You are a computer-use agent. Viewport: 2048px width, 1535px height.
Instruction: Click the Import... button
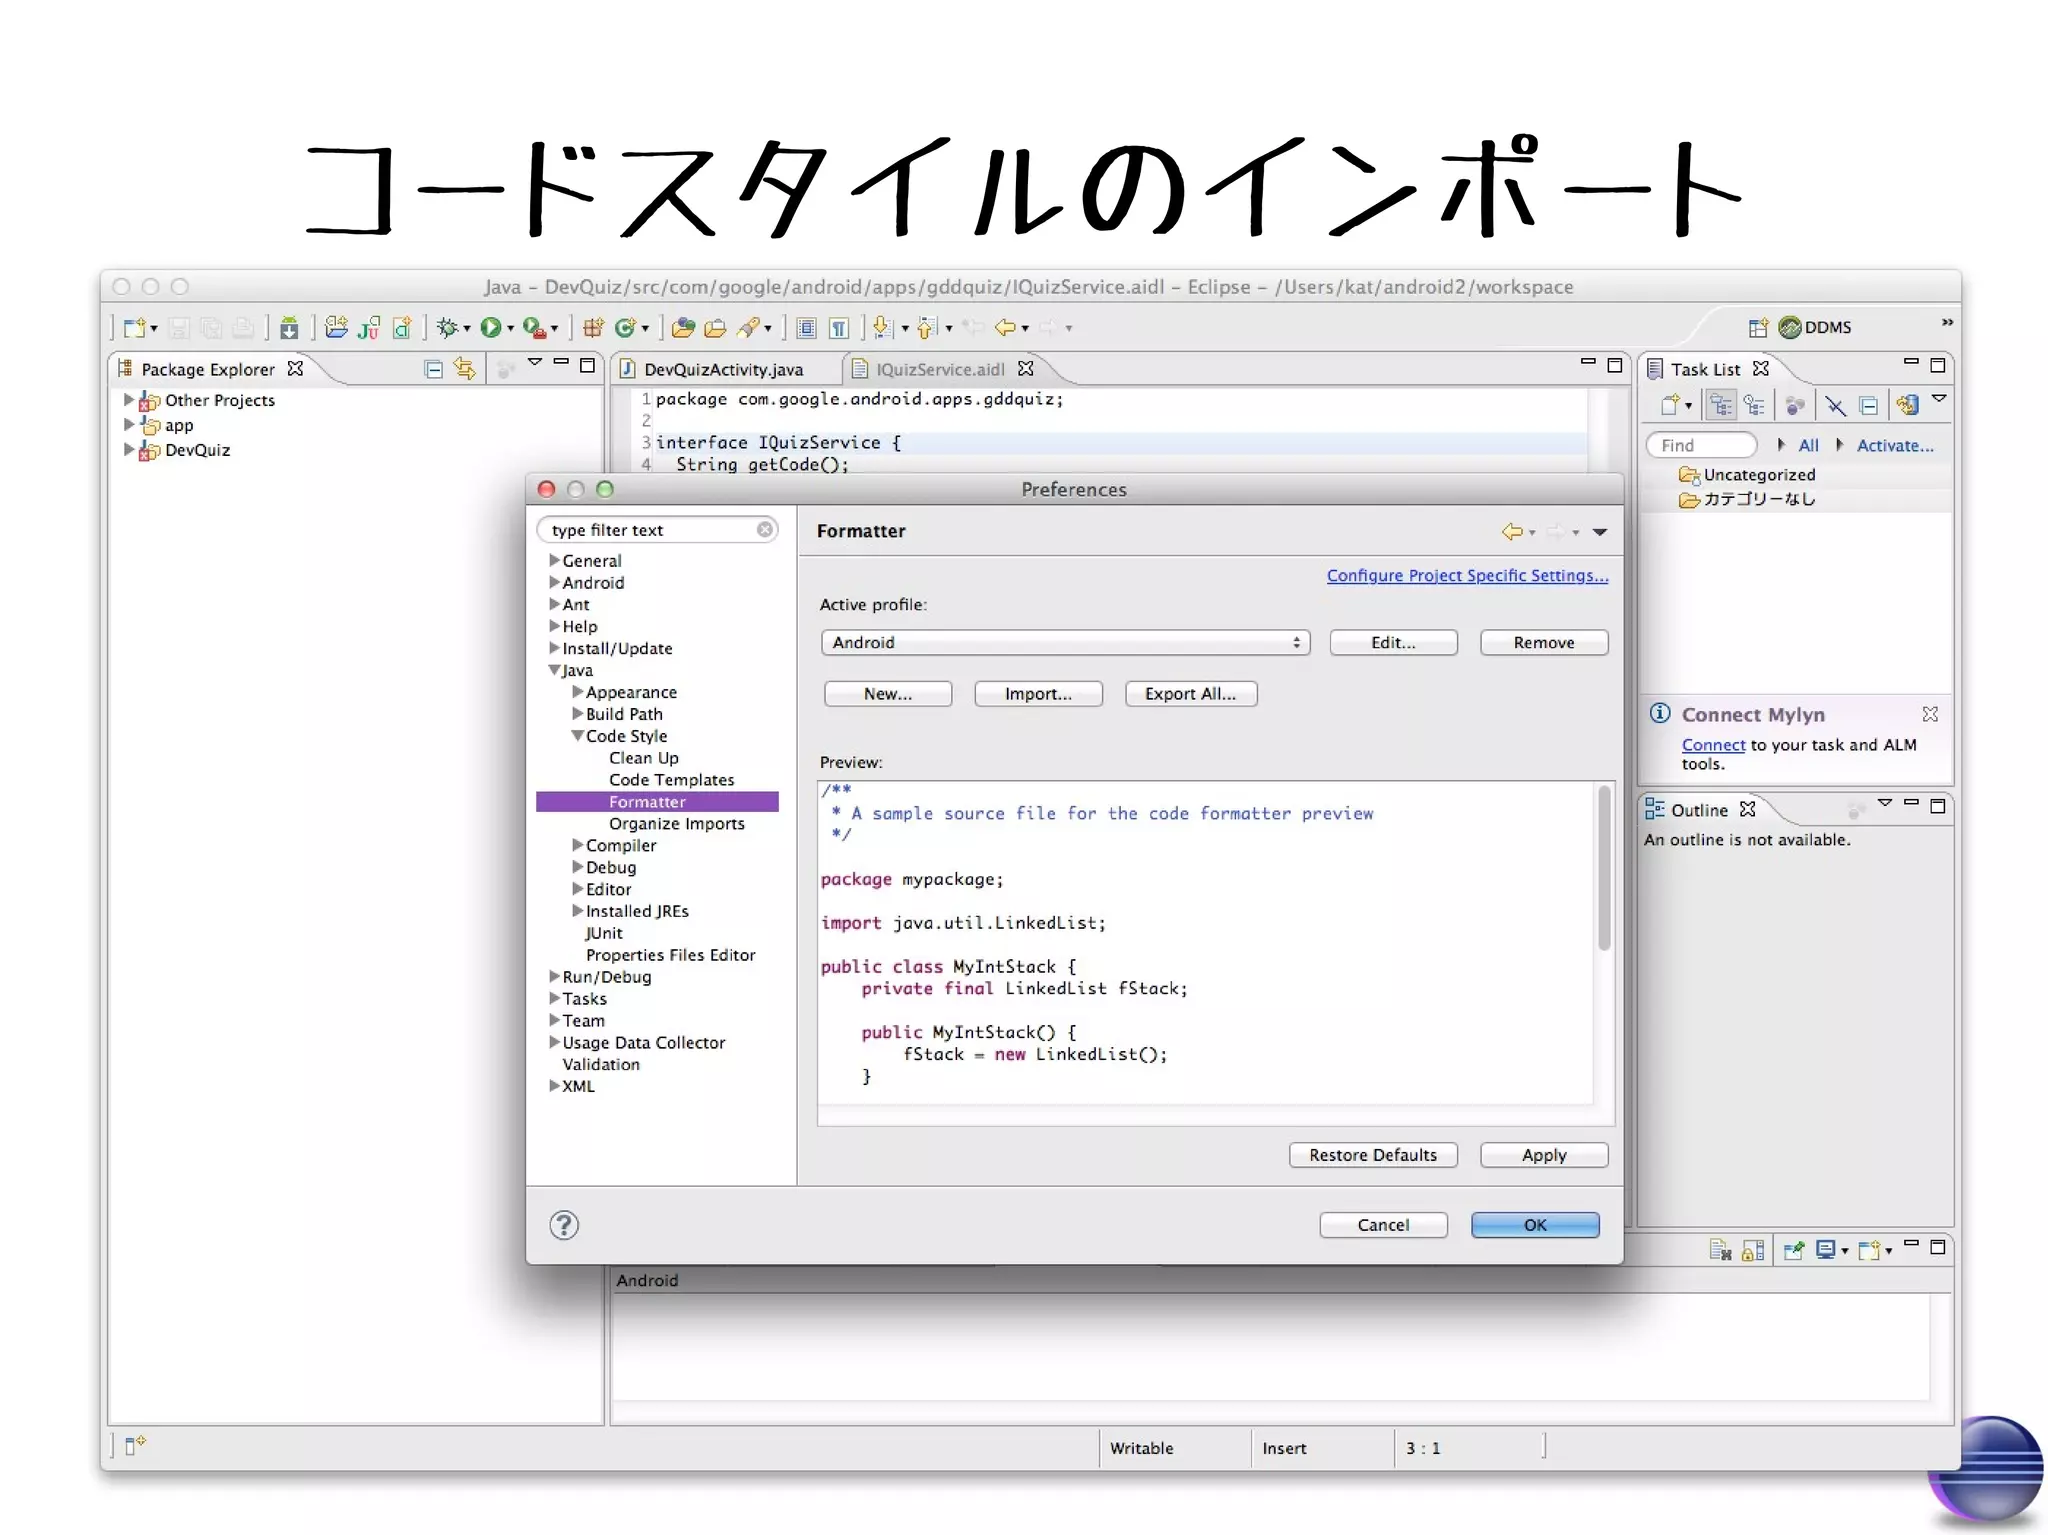click(x=1038, y=694)
